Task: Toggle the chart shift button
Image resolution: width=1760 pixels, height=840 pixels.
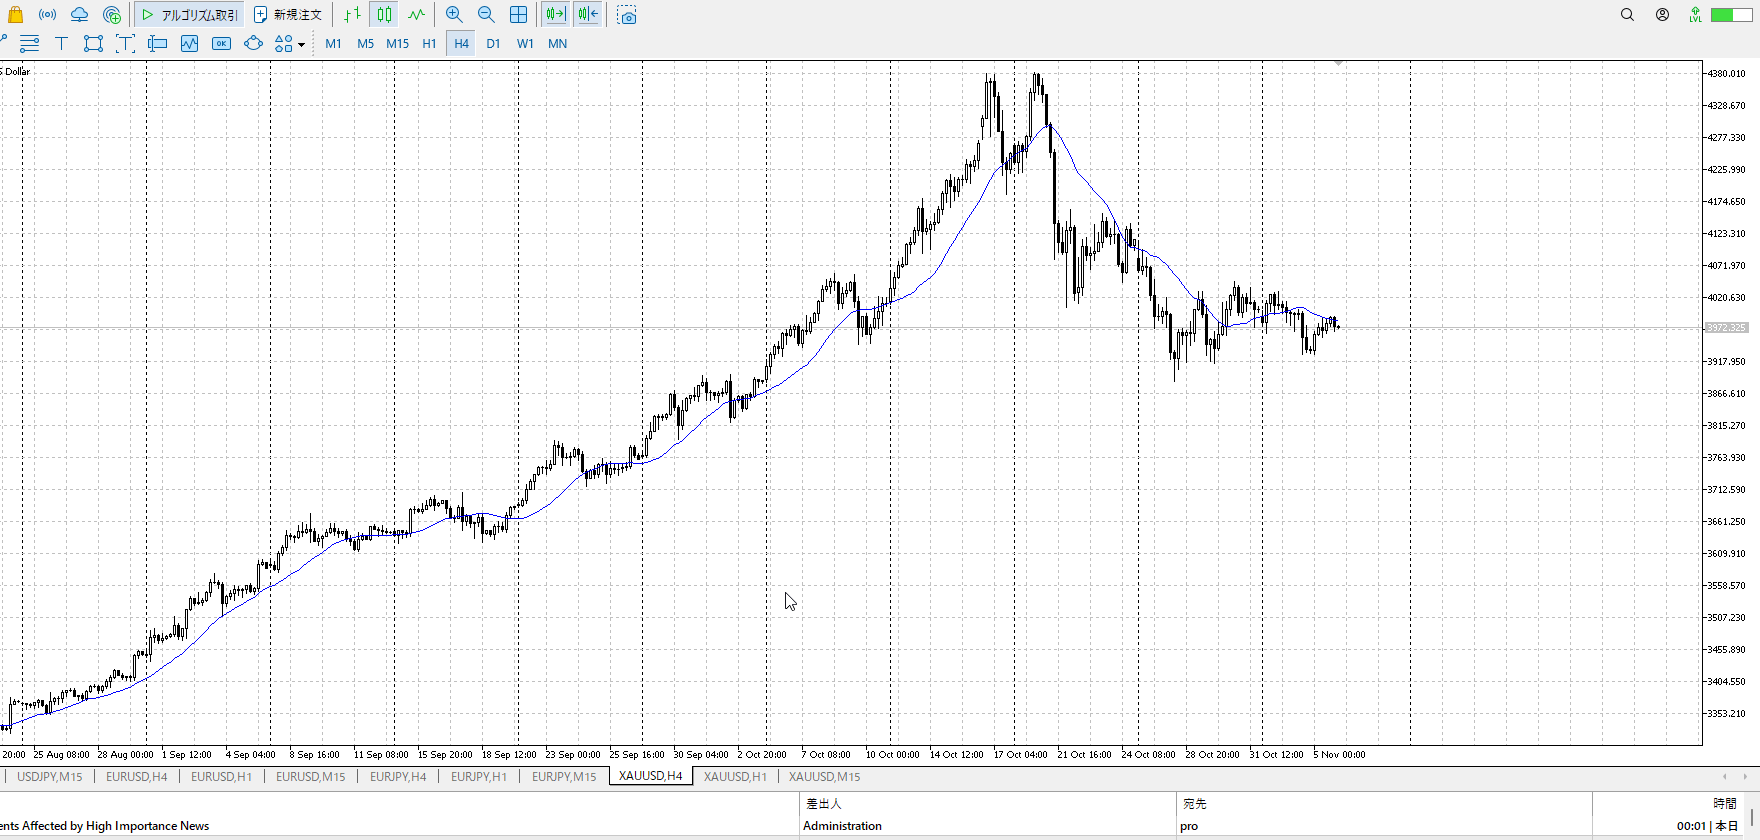Action: click(588, 15)
